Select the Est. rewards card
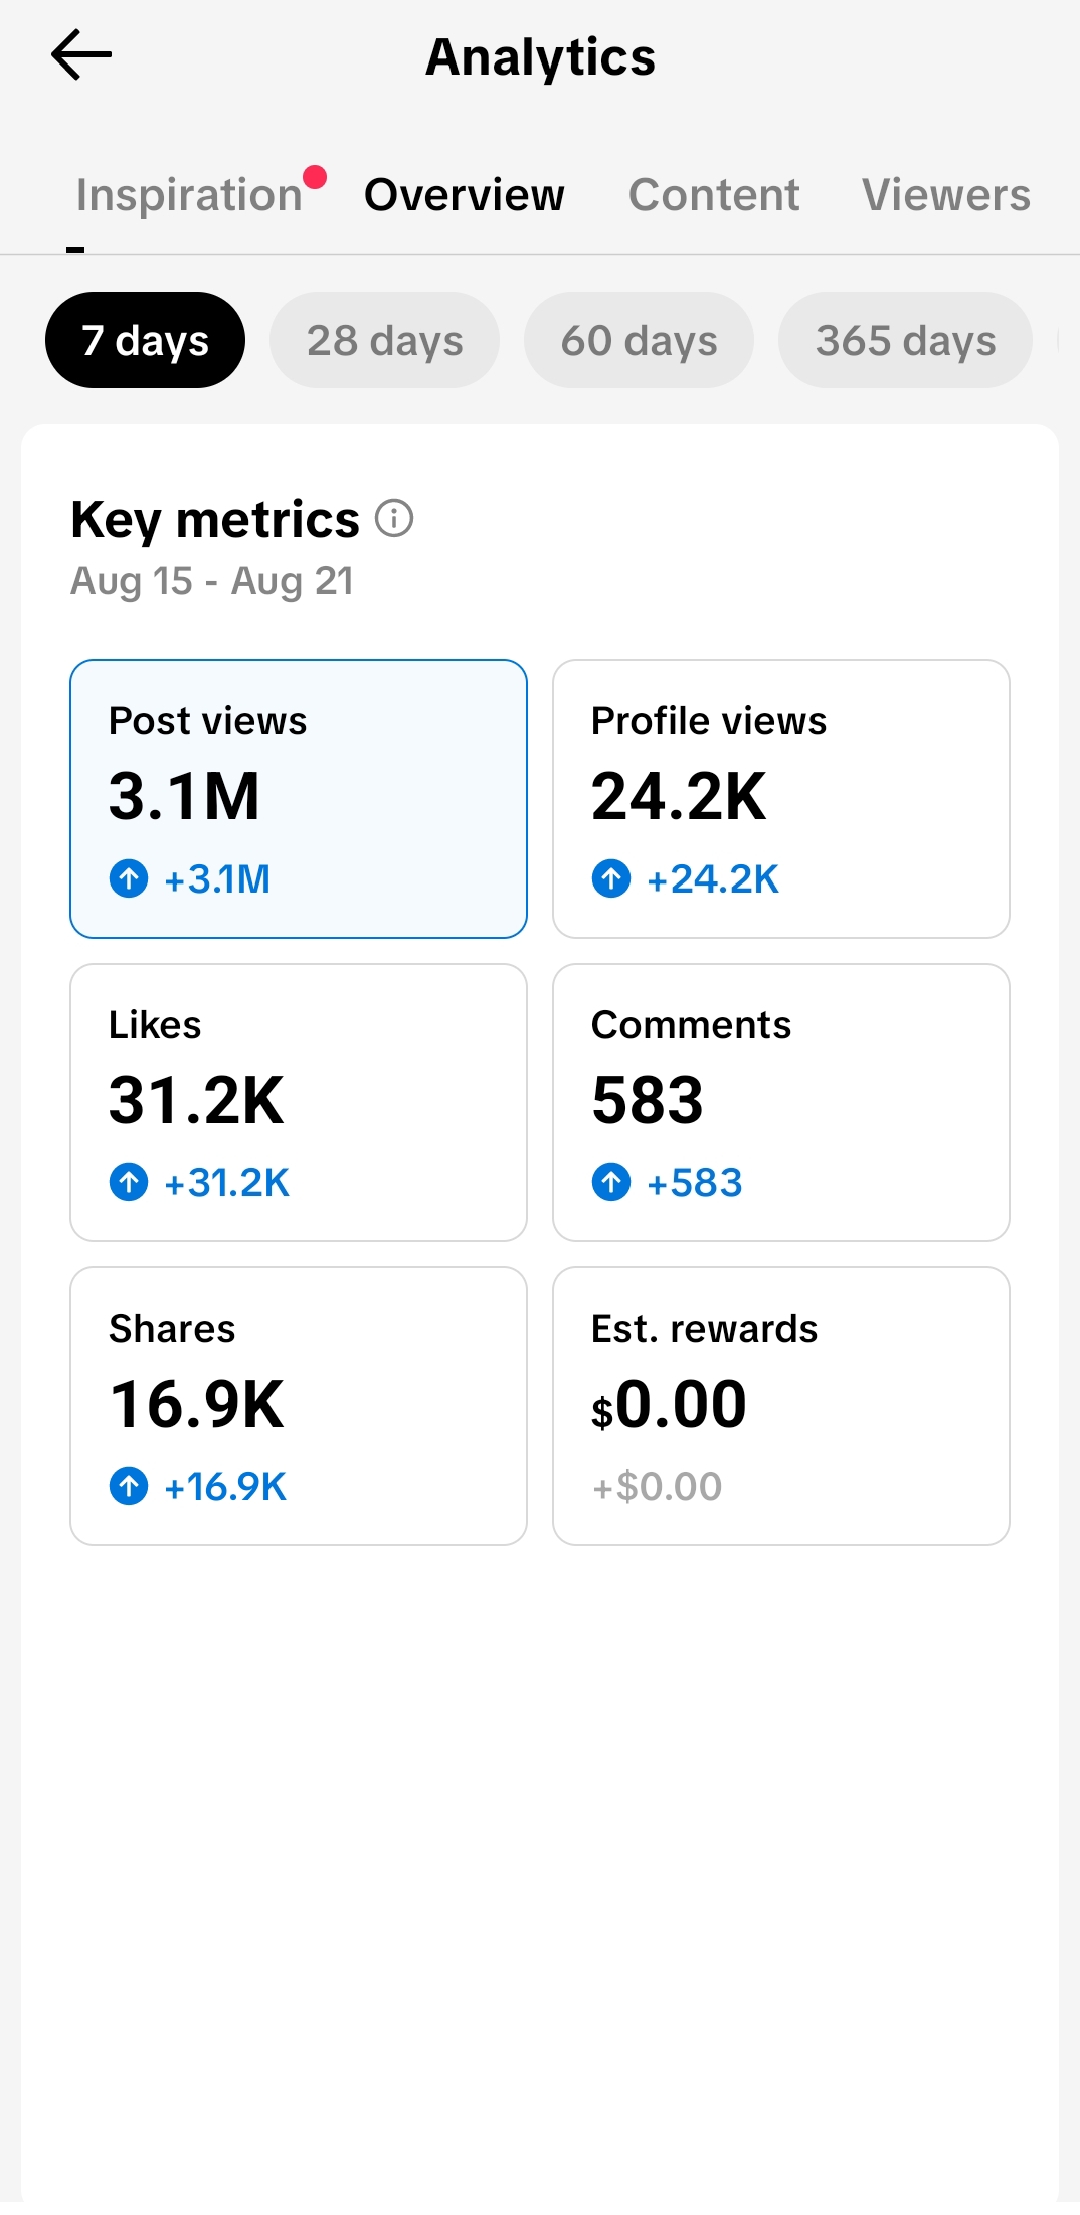The width and height of the screenshot is (1080, 2215). tap(781, 1406)
